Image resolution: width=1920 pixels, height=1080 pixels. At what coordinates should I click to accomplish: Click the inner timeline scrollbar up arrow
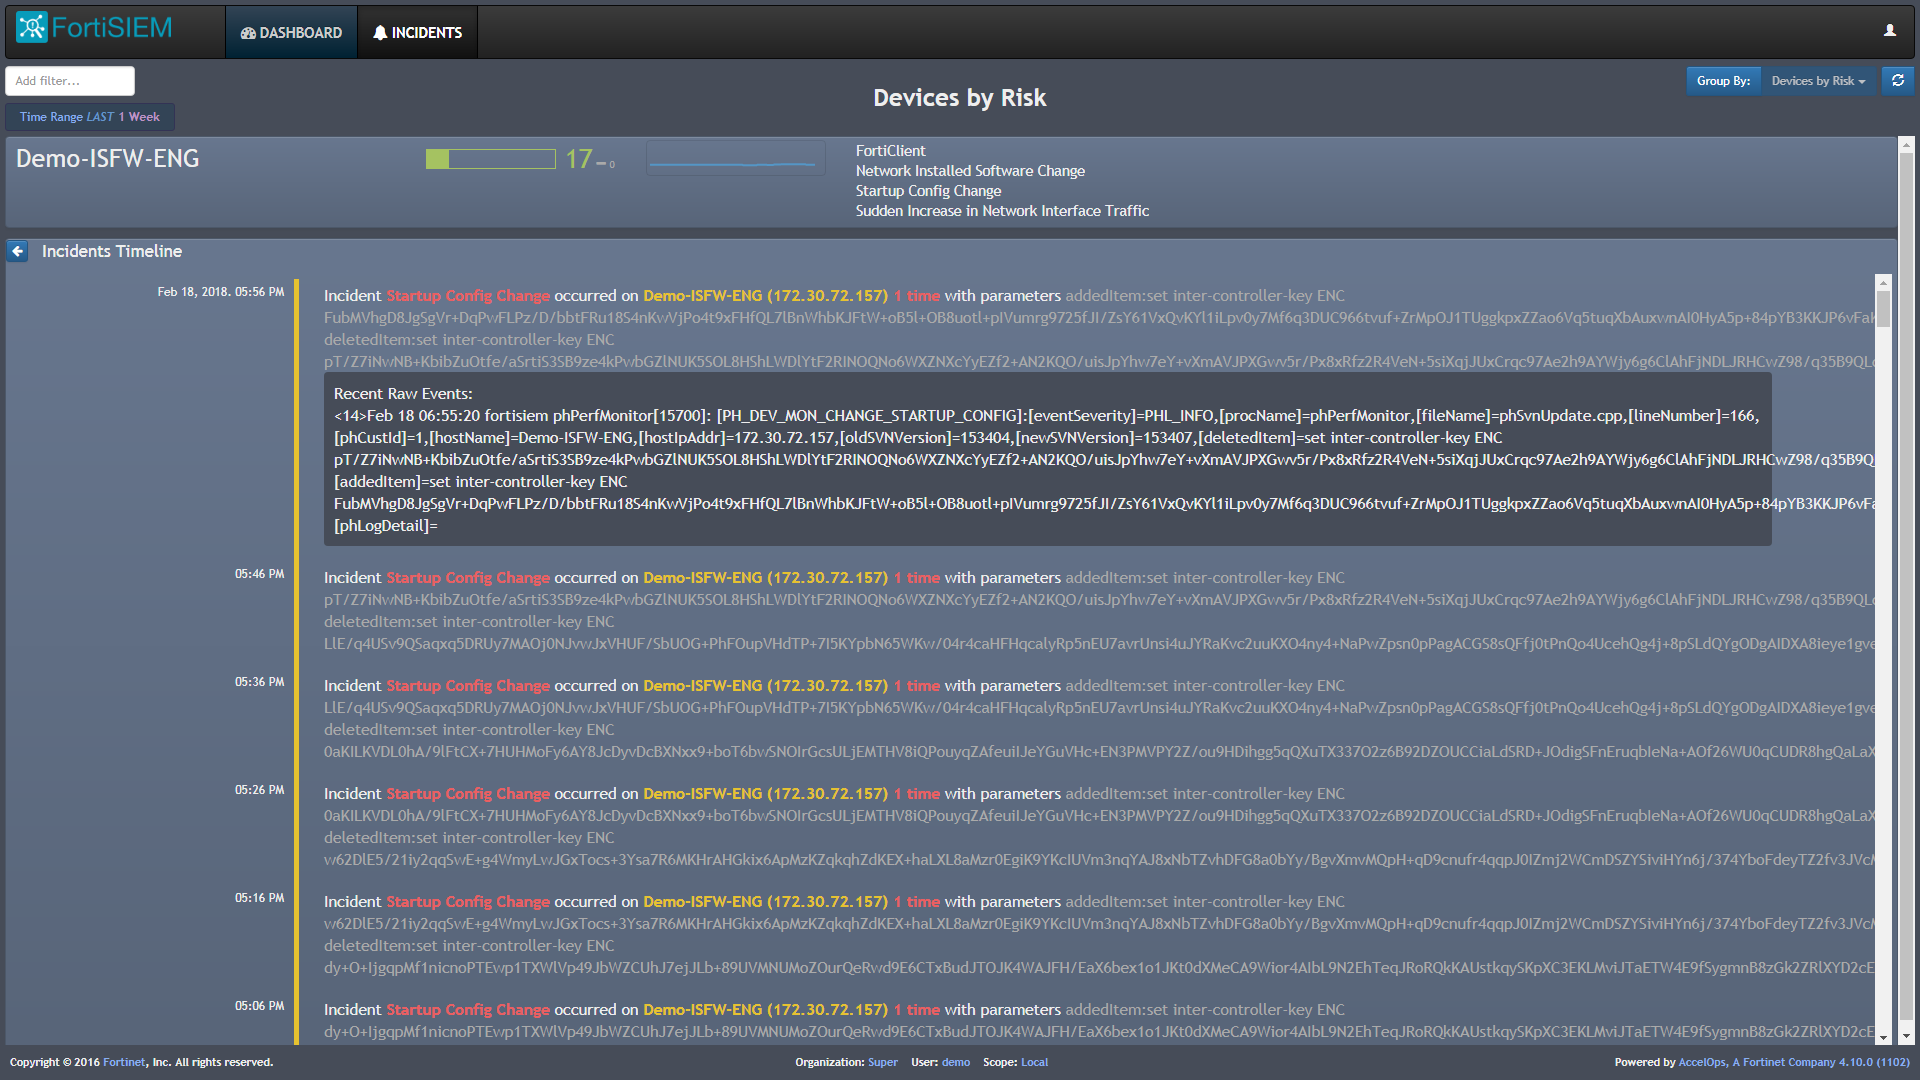click(1883, 282)
